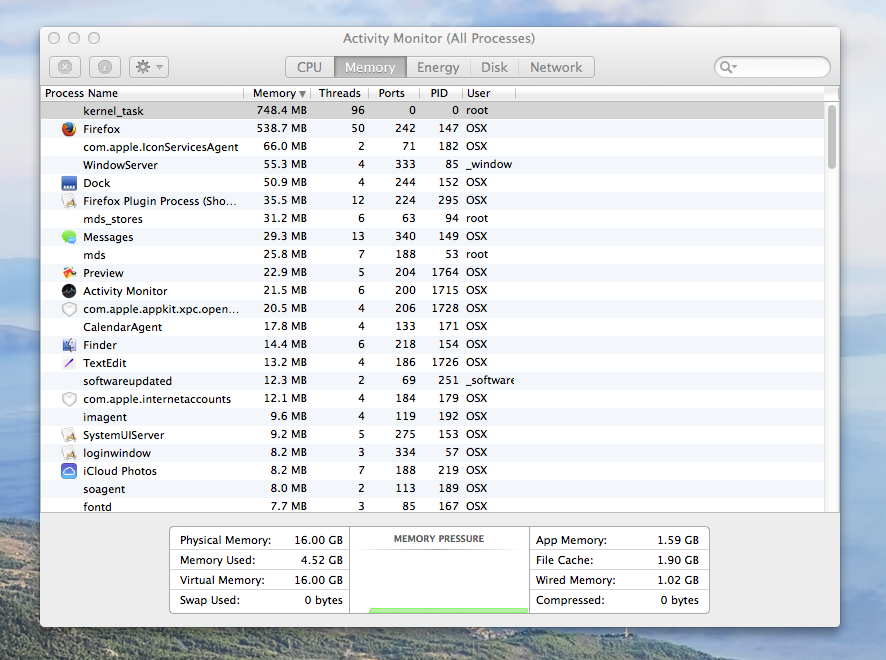Screen dimensions: 886x660
Task: Click the Swap Used 0 bytes value
Action: pos(323,600)
